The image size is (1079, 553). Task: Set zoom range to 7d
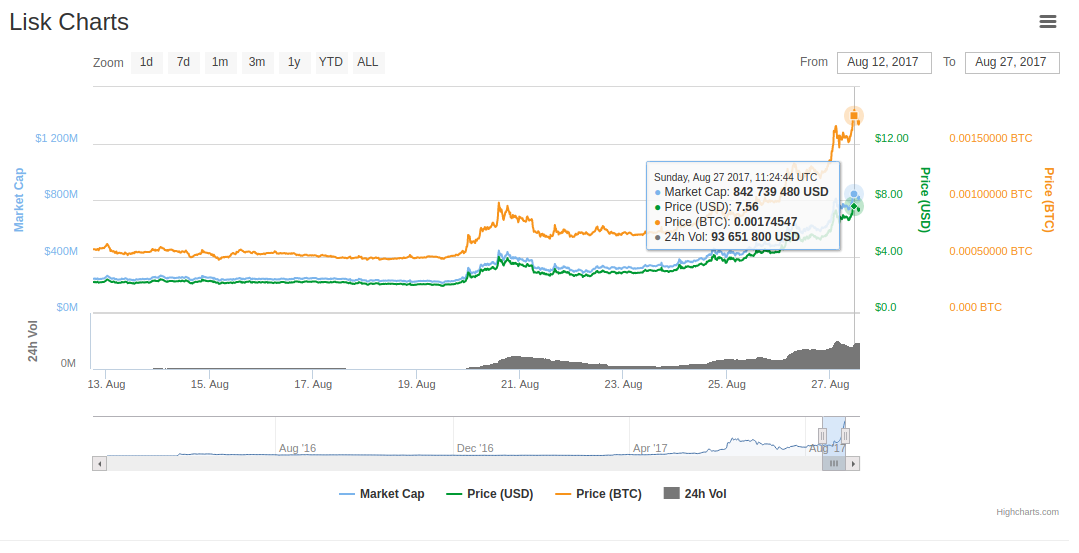[x=183, y=63]
